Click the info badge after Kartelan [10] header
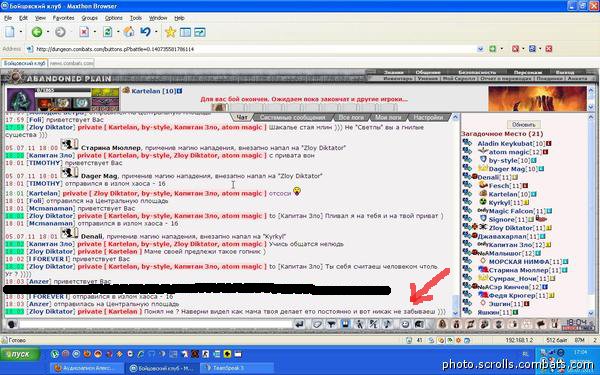The image size is (600, 375). coord(179,91)
